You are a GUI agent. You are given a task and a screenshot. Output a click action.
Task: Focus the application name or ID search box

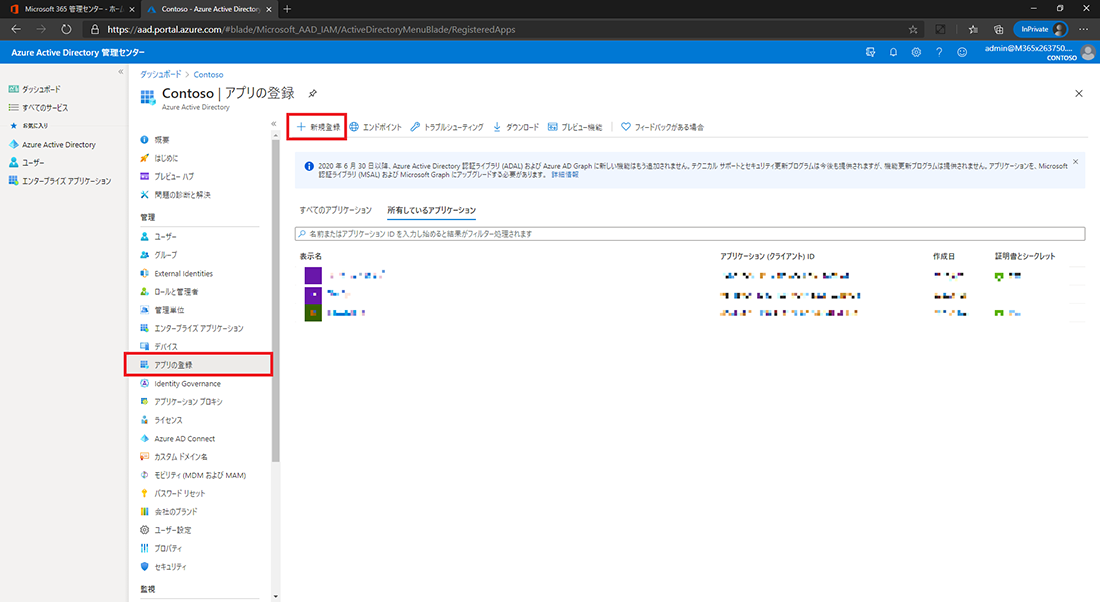point(690,234)
